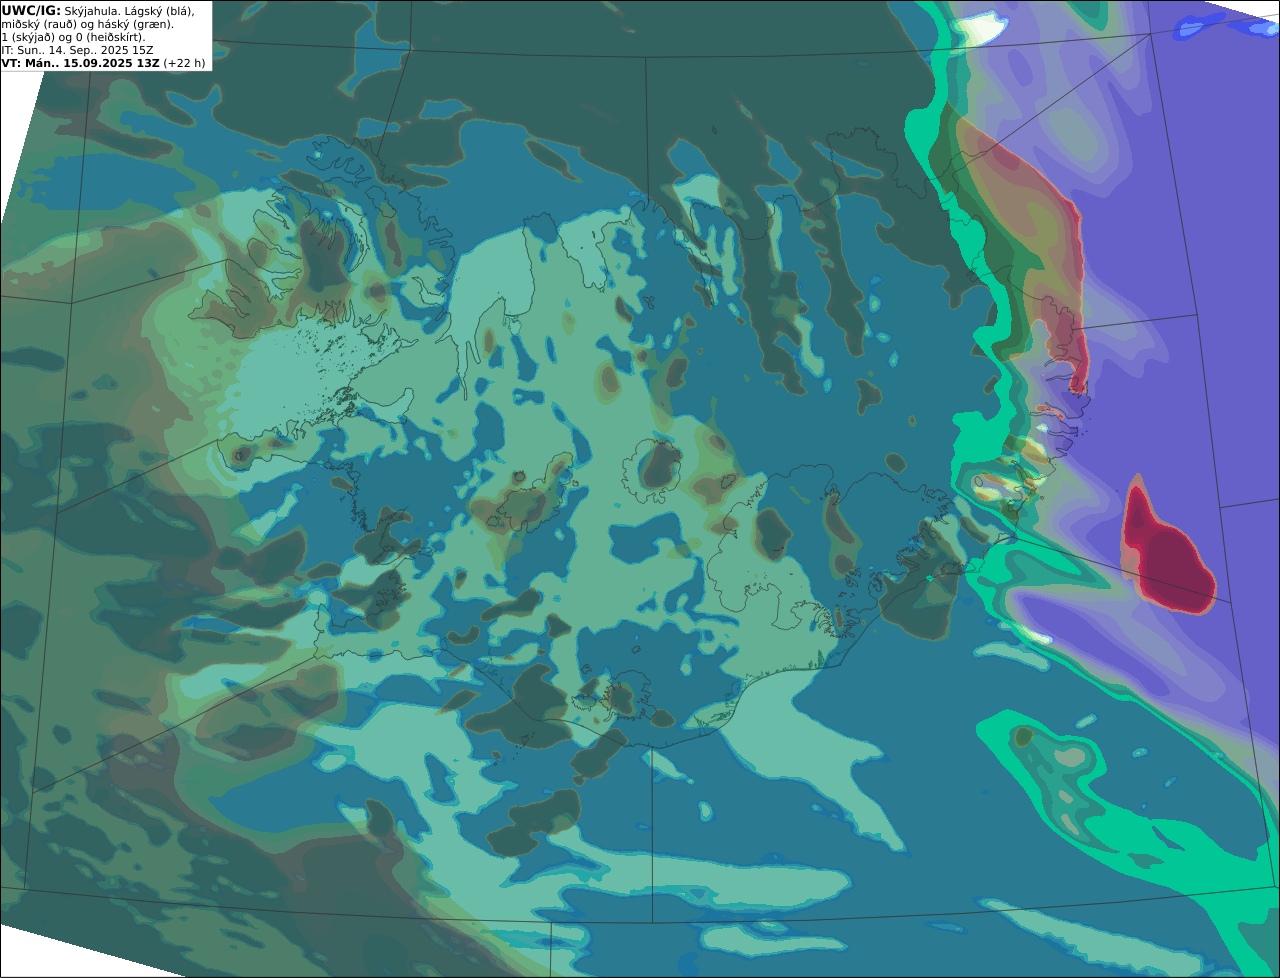Click the '0 (heiðskírt).' legend text
Screen dimensions: 1280x978
111,37
